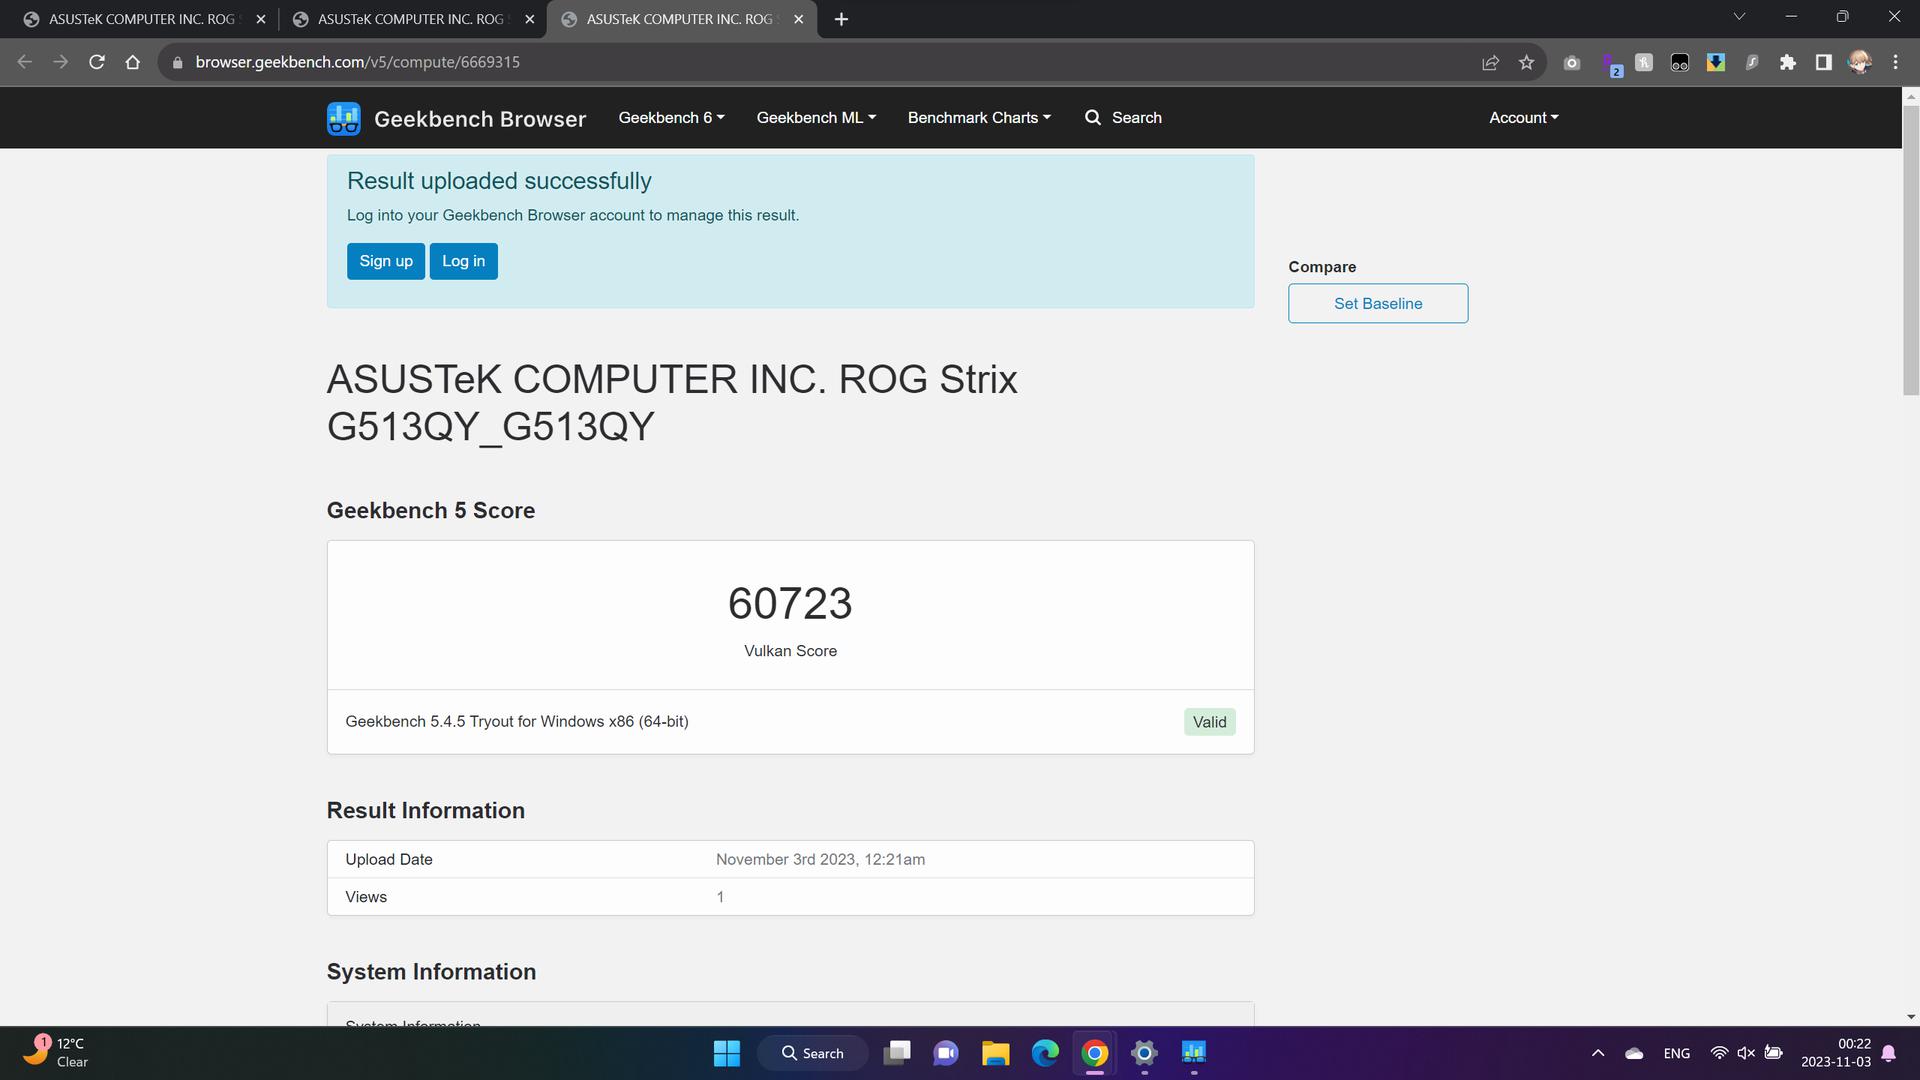Bookmark this page with the star icon

tap(1526, 62)
